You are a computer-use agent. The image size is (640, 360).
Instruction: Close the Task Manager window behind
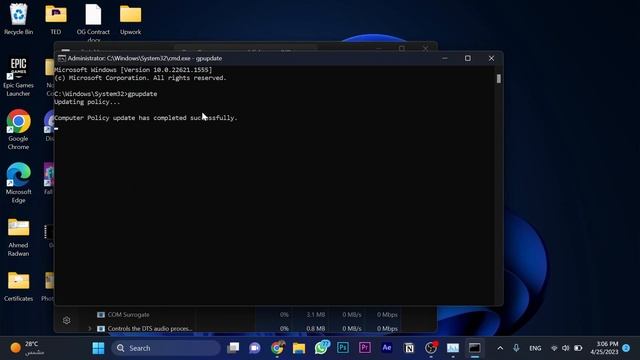pos(426,48)
